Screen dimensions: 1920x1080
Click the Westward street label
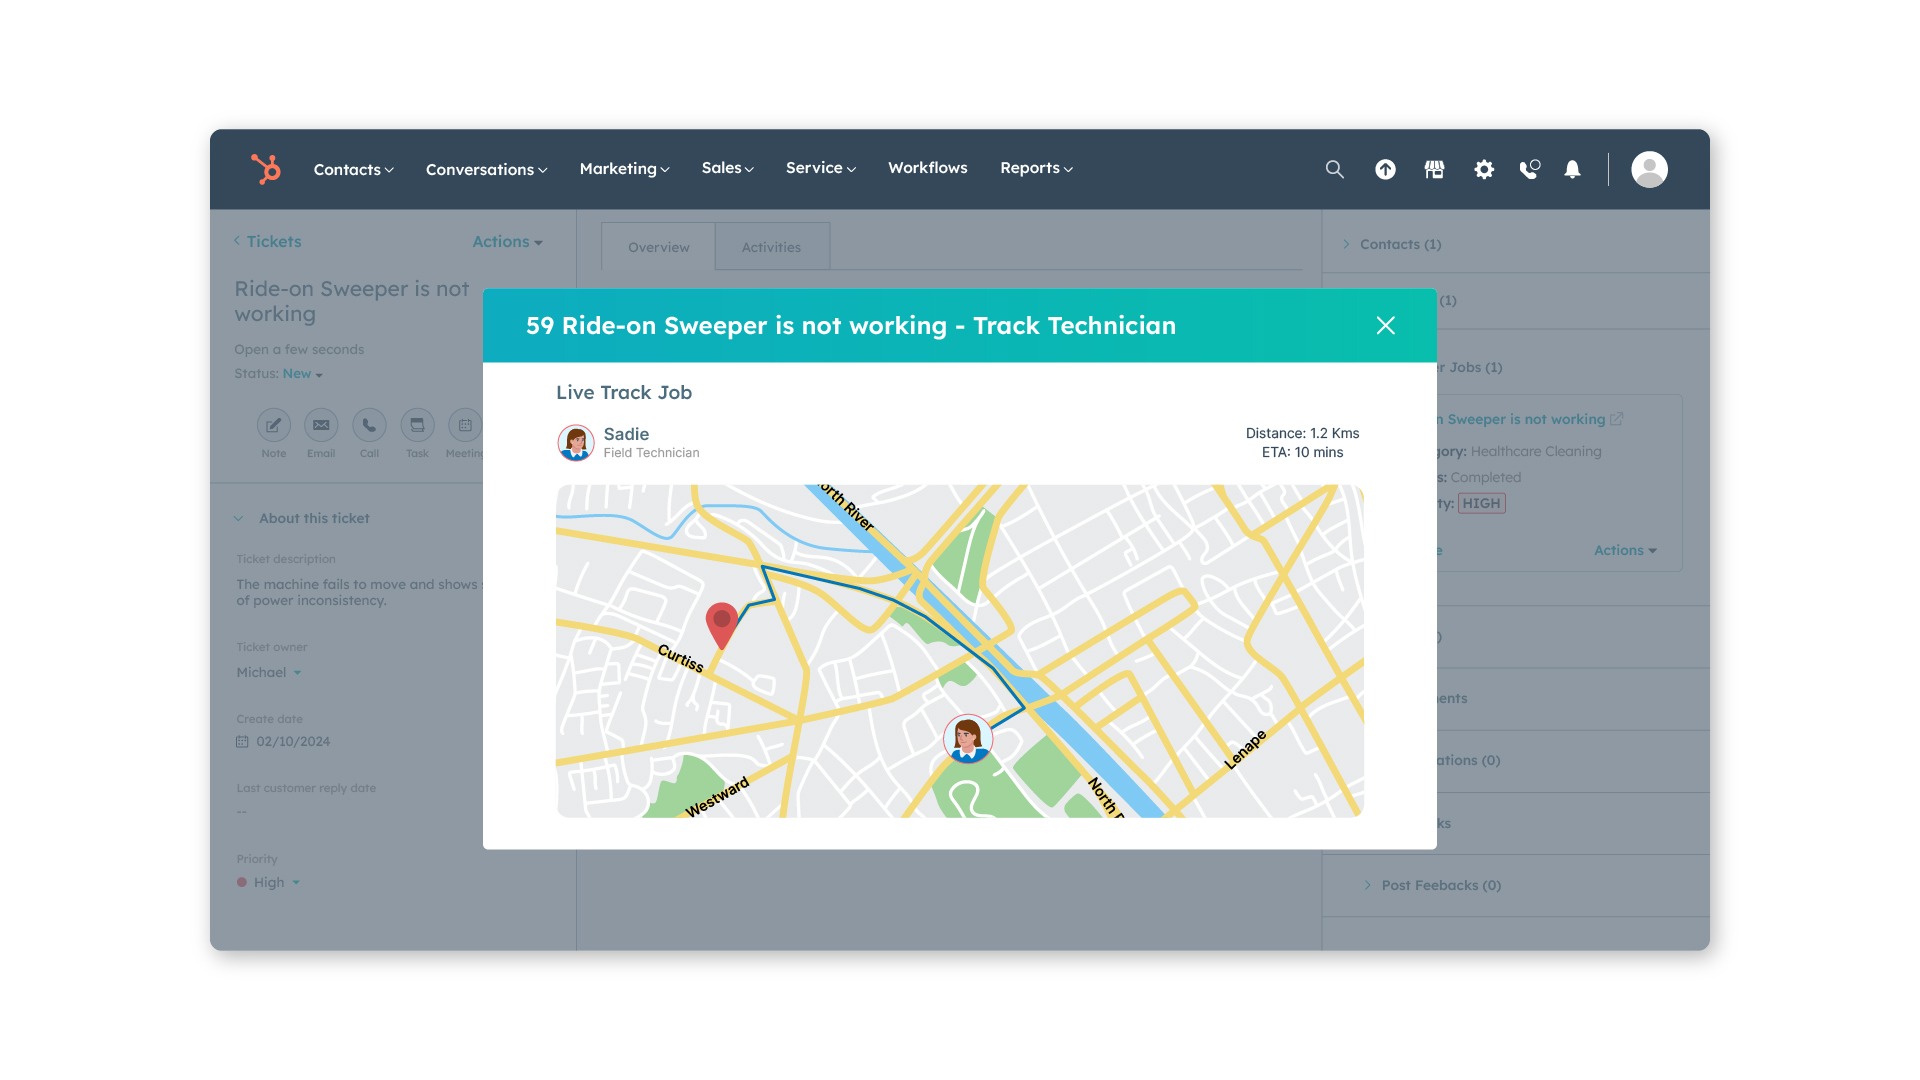pos(717,797)
